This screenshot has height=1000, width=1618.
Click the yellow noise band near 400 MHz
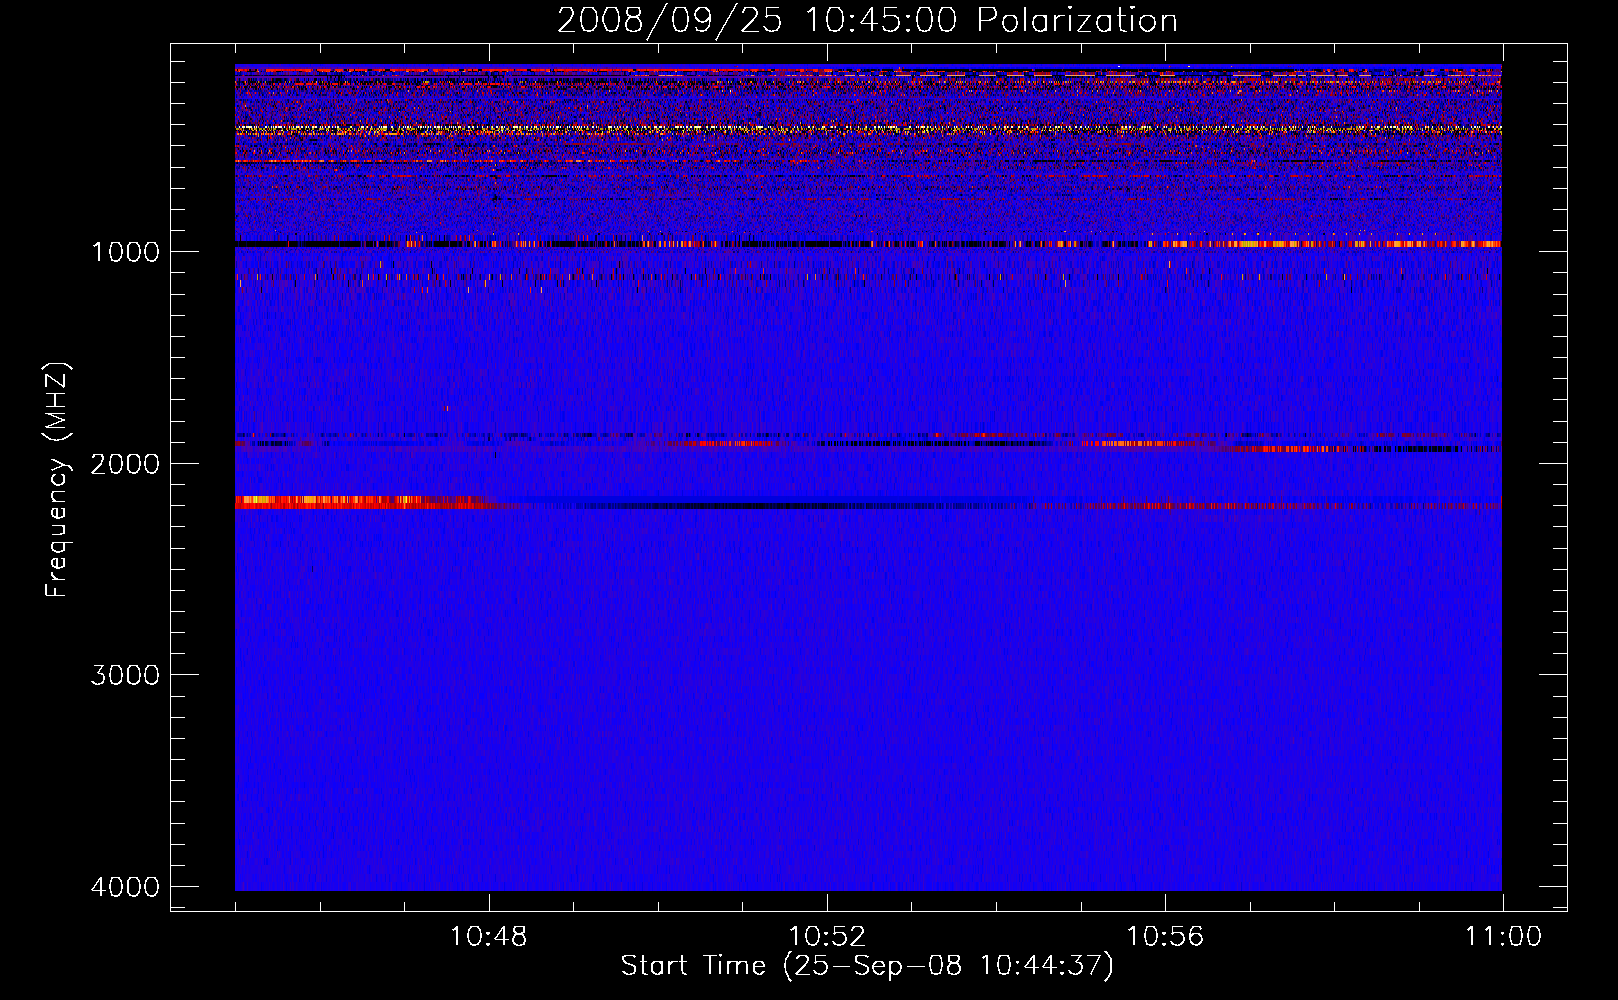(x=868, y=129)
